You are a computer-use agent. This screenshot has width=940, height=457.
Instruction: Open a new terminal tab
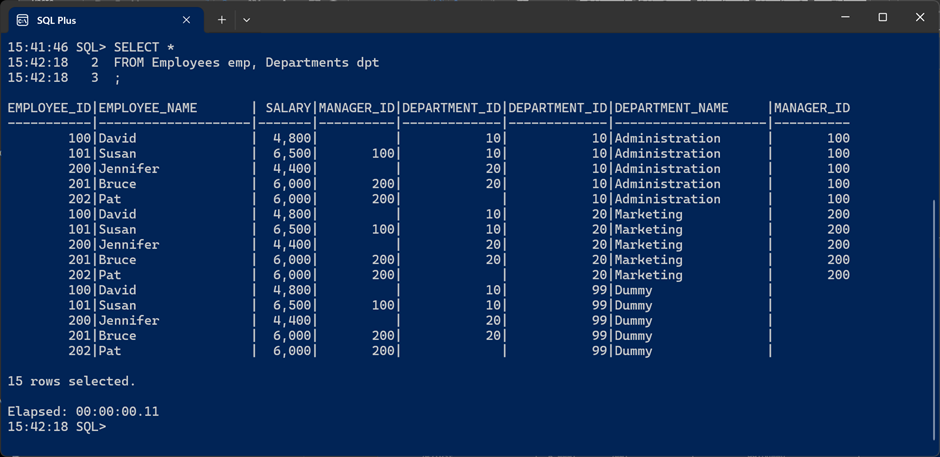pyautogui.click(x=222, y=20)
